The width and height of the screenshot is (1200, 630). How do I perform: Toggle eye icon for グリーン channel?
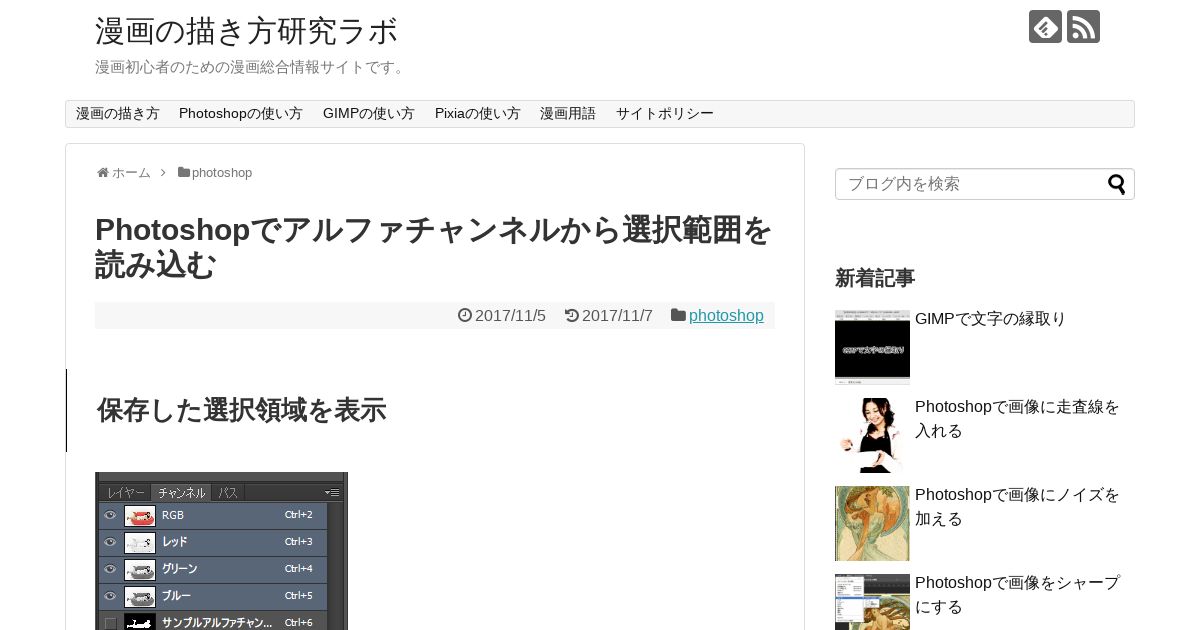point(110,570)
